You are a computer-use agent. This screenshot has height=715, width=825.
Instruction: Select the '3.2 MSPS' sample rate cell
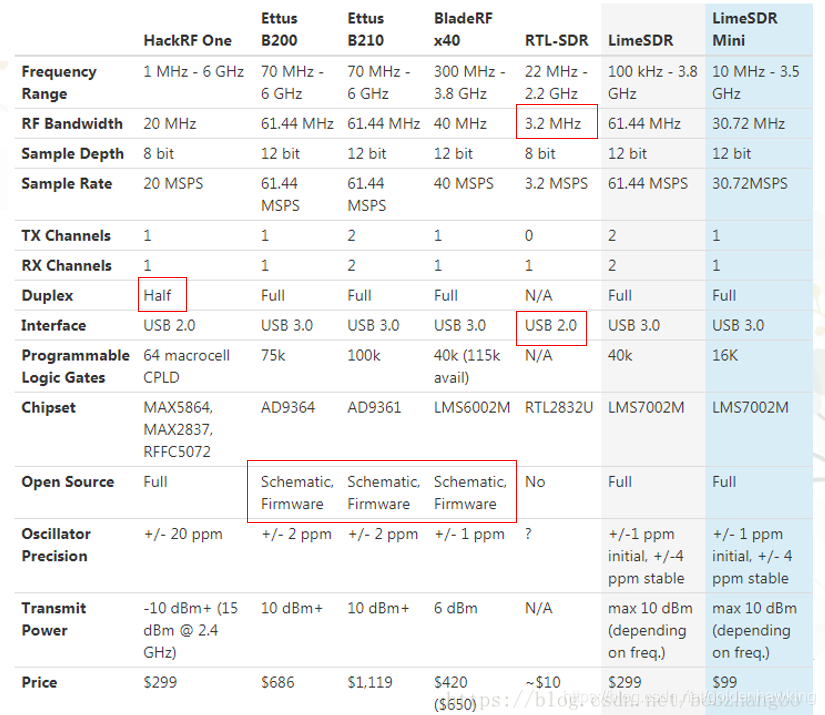pyautogui.click(x=556, y=184)
